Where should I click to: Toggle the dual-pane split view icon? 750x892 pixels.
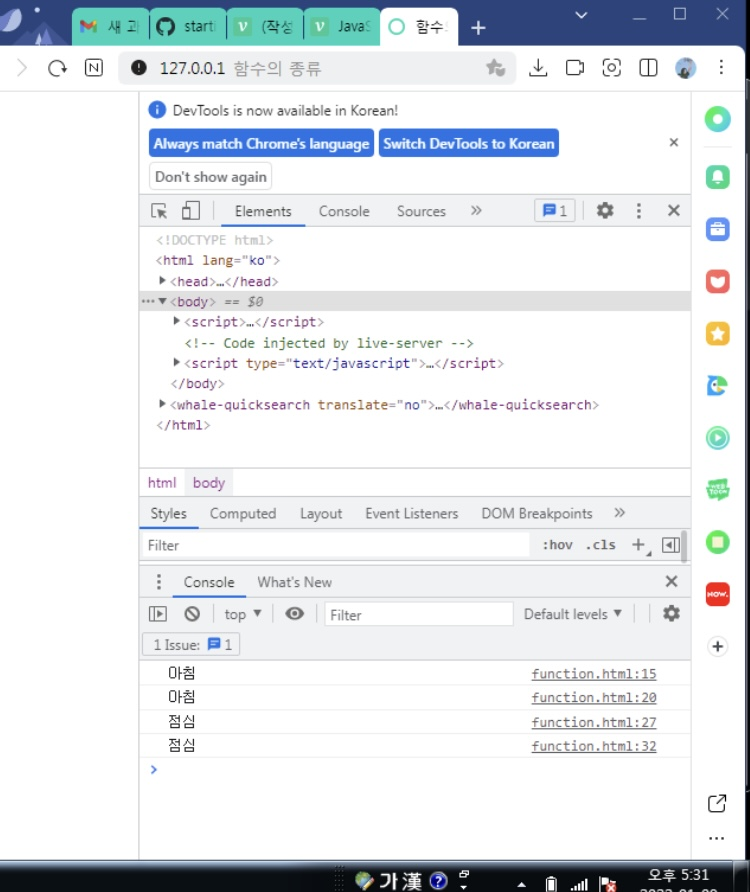tap(648, 68)
